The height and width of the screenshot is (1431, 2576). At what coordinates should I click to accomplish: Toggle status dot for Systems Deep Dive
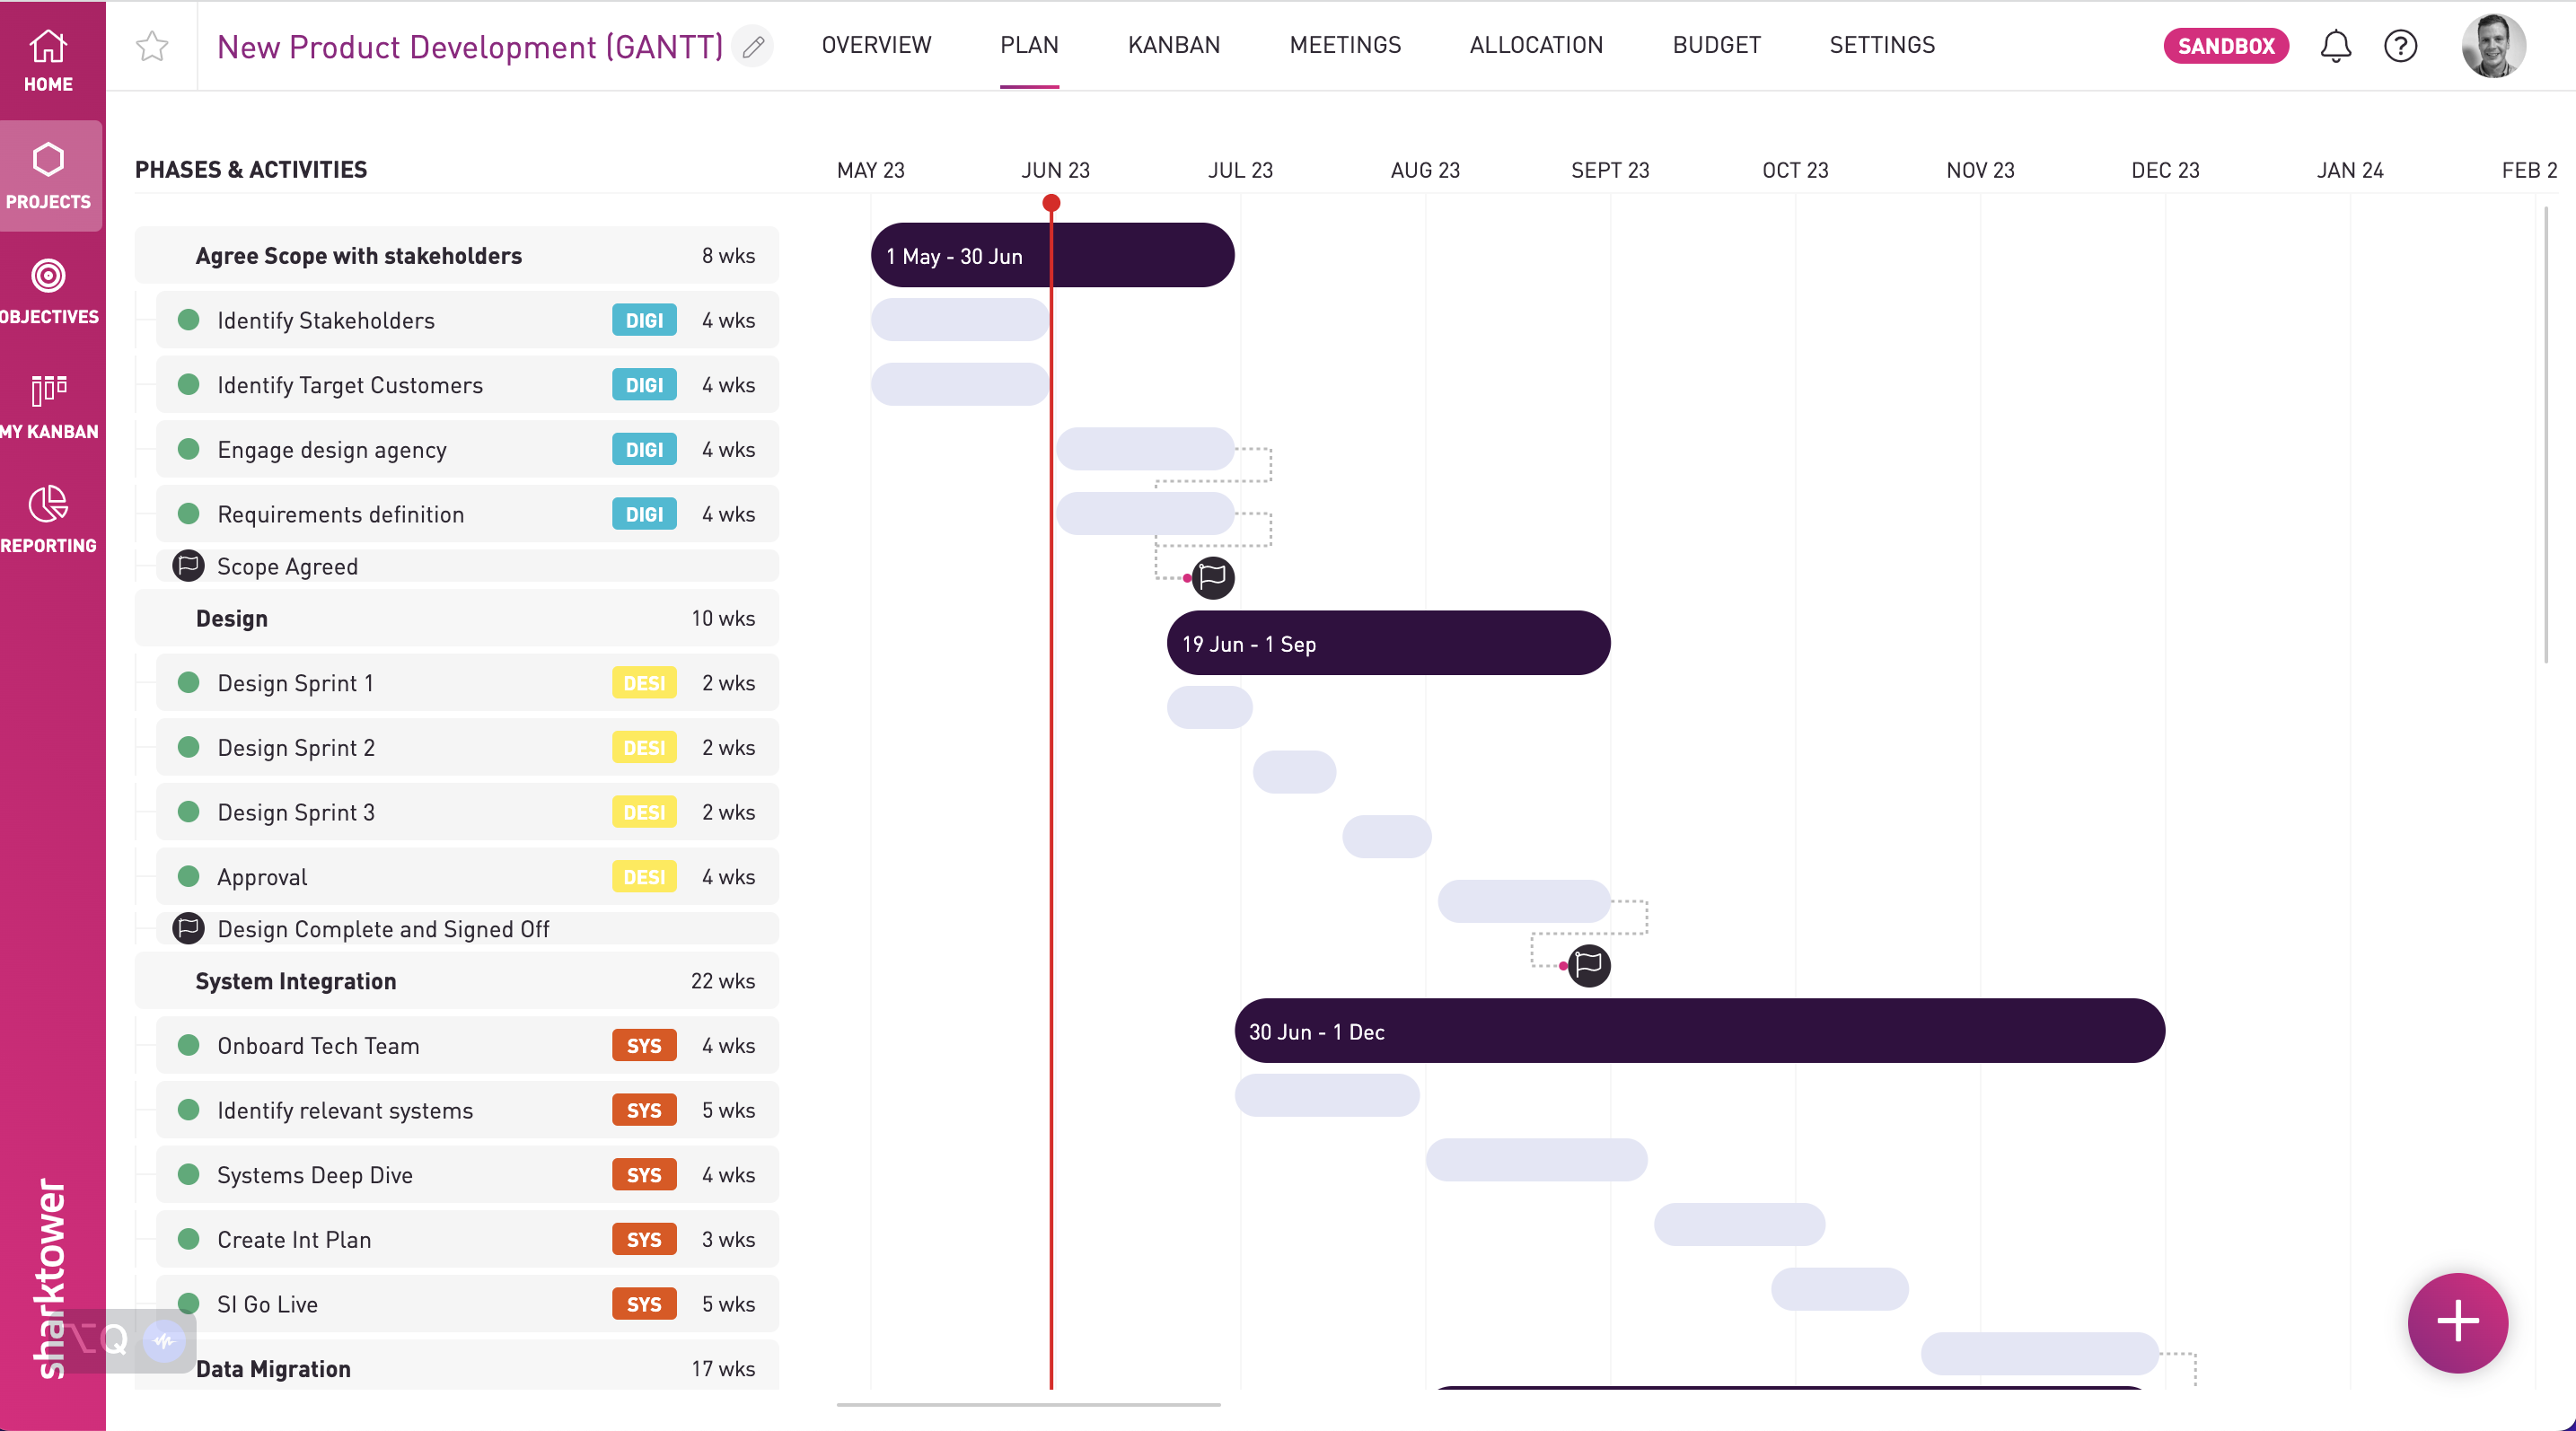[188, 1174]
